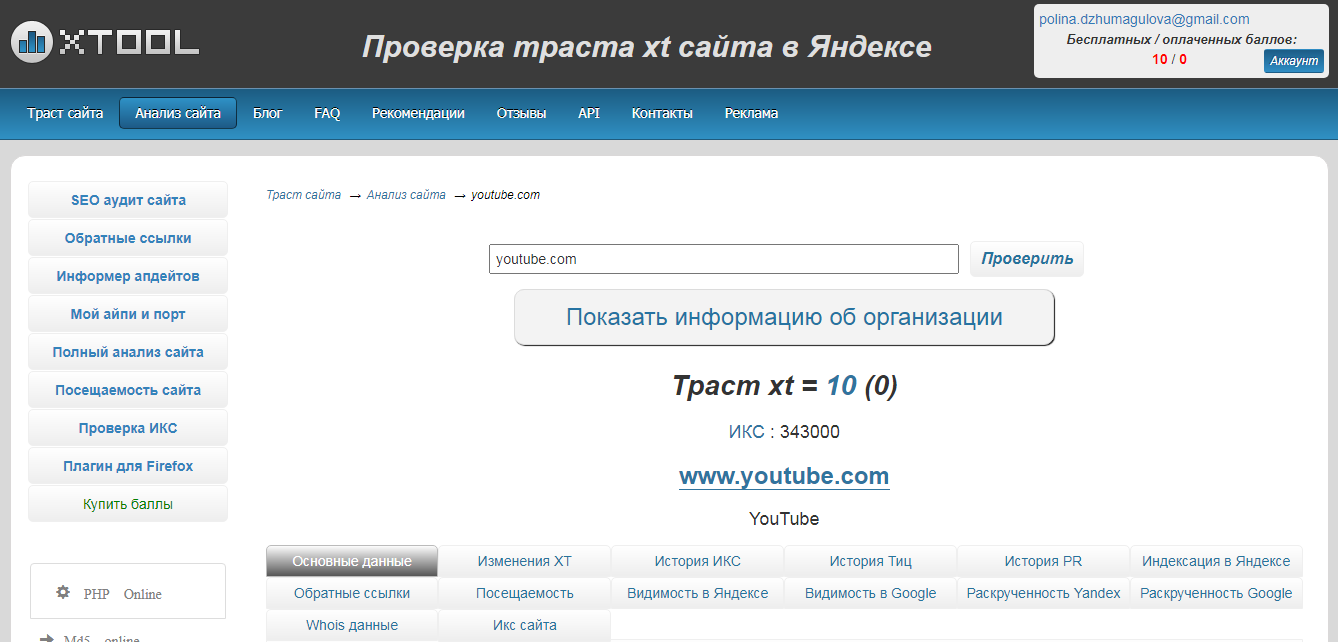1338x642 pixels.
Task: Switch to the Посещаемость tab
Action: 525,593
